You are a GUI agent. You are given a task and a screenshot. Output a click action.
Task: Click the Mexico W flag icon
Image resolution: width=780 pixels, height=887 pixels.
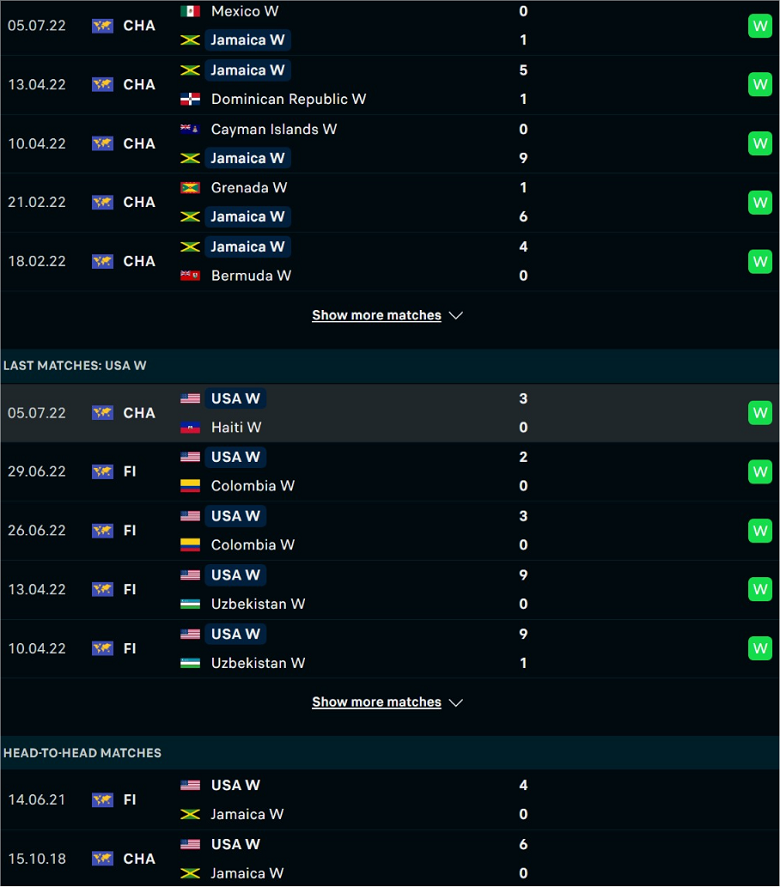190,11
